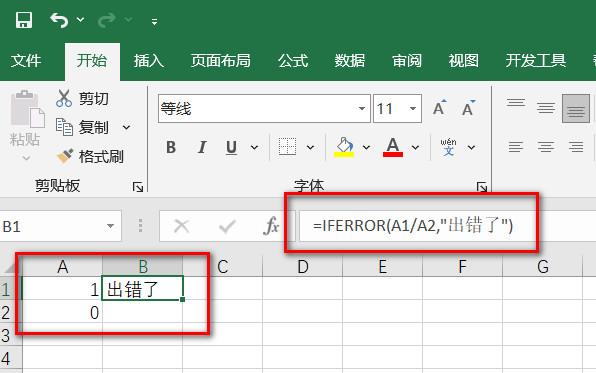
Task: Select column D header
Action: click(303, 267)
